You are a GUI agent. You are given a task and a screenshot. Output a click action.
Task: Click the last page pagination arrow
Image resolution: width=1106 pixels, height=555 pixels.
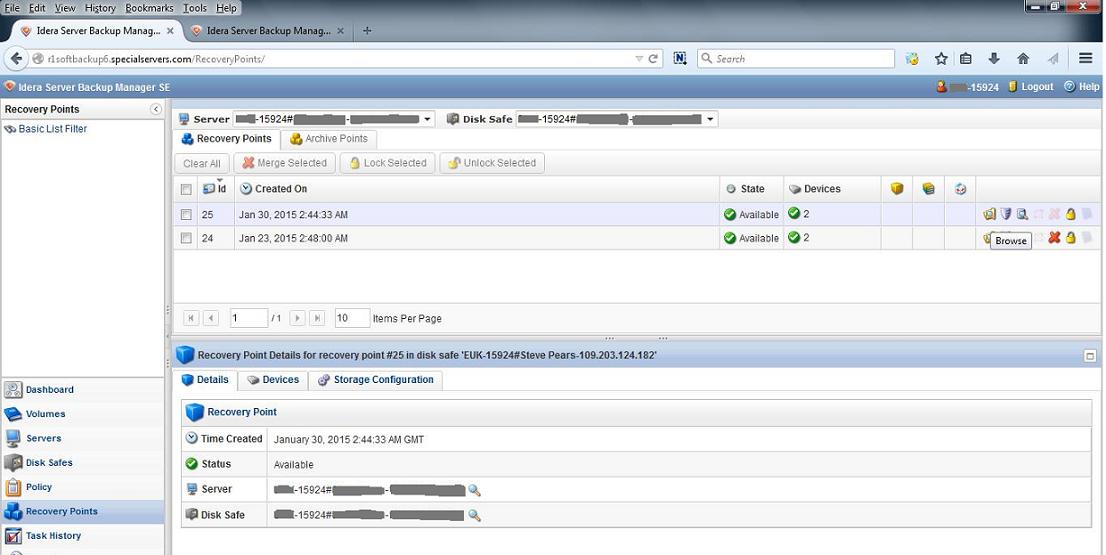click(x=317, y=318)
